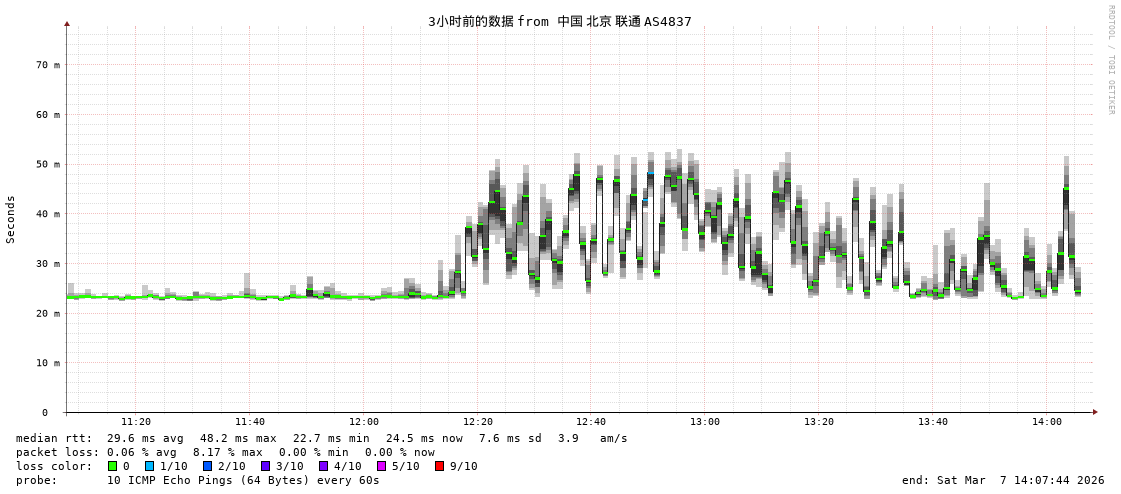Click the end timestamp Sat Mar 7
The width and height of the screenshot is (1121, 494).
click(x=1003, y=480)
